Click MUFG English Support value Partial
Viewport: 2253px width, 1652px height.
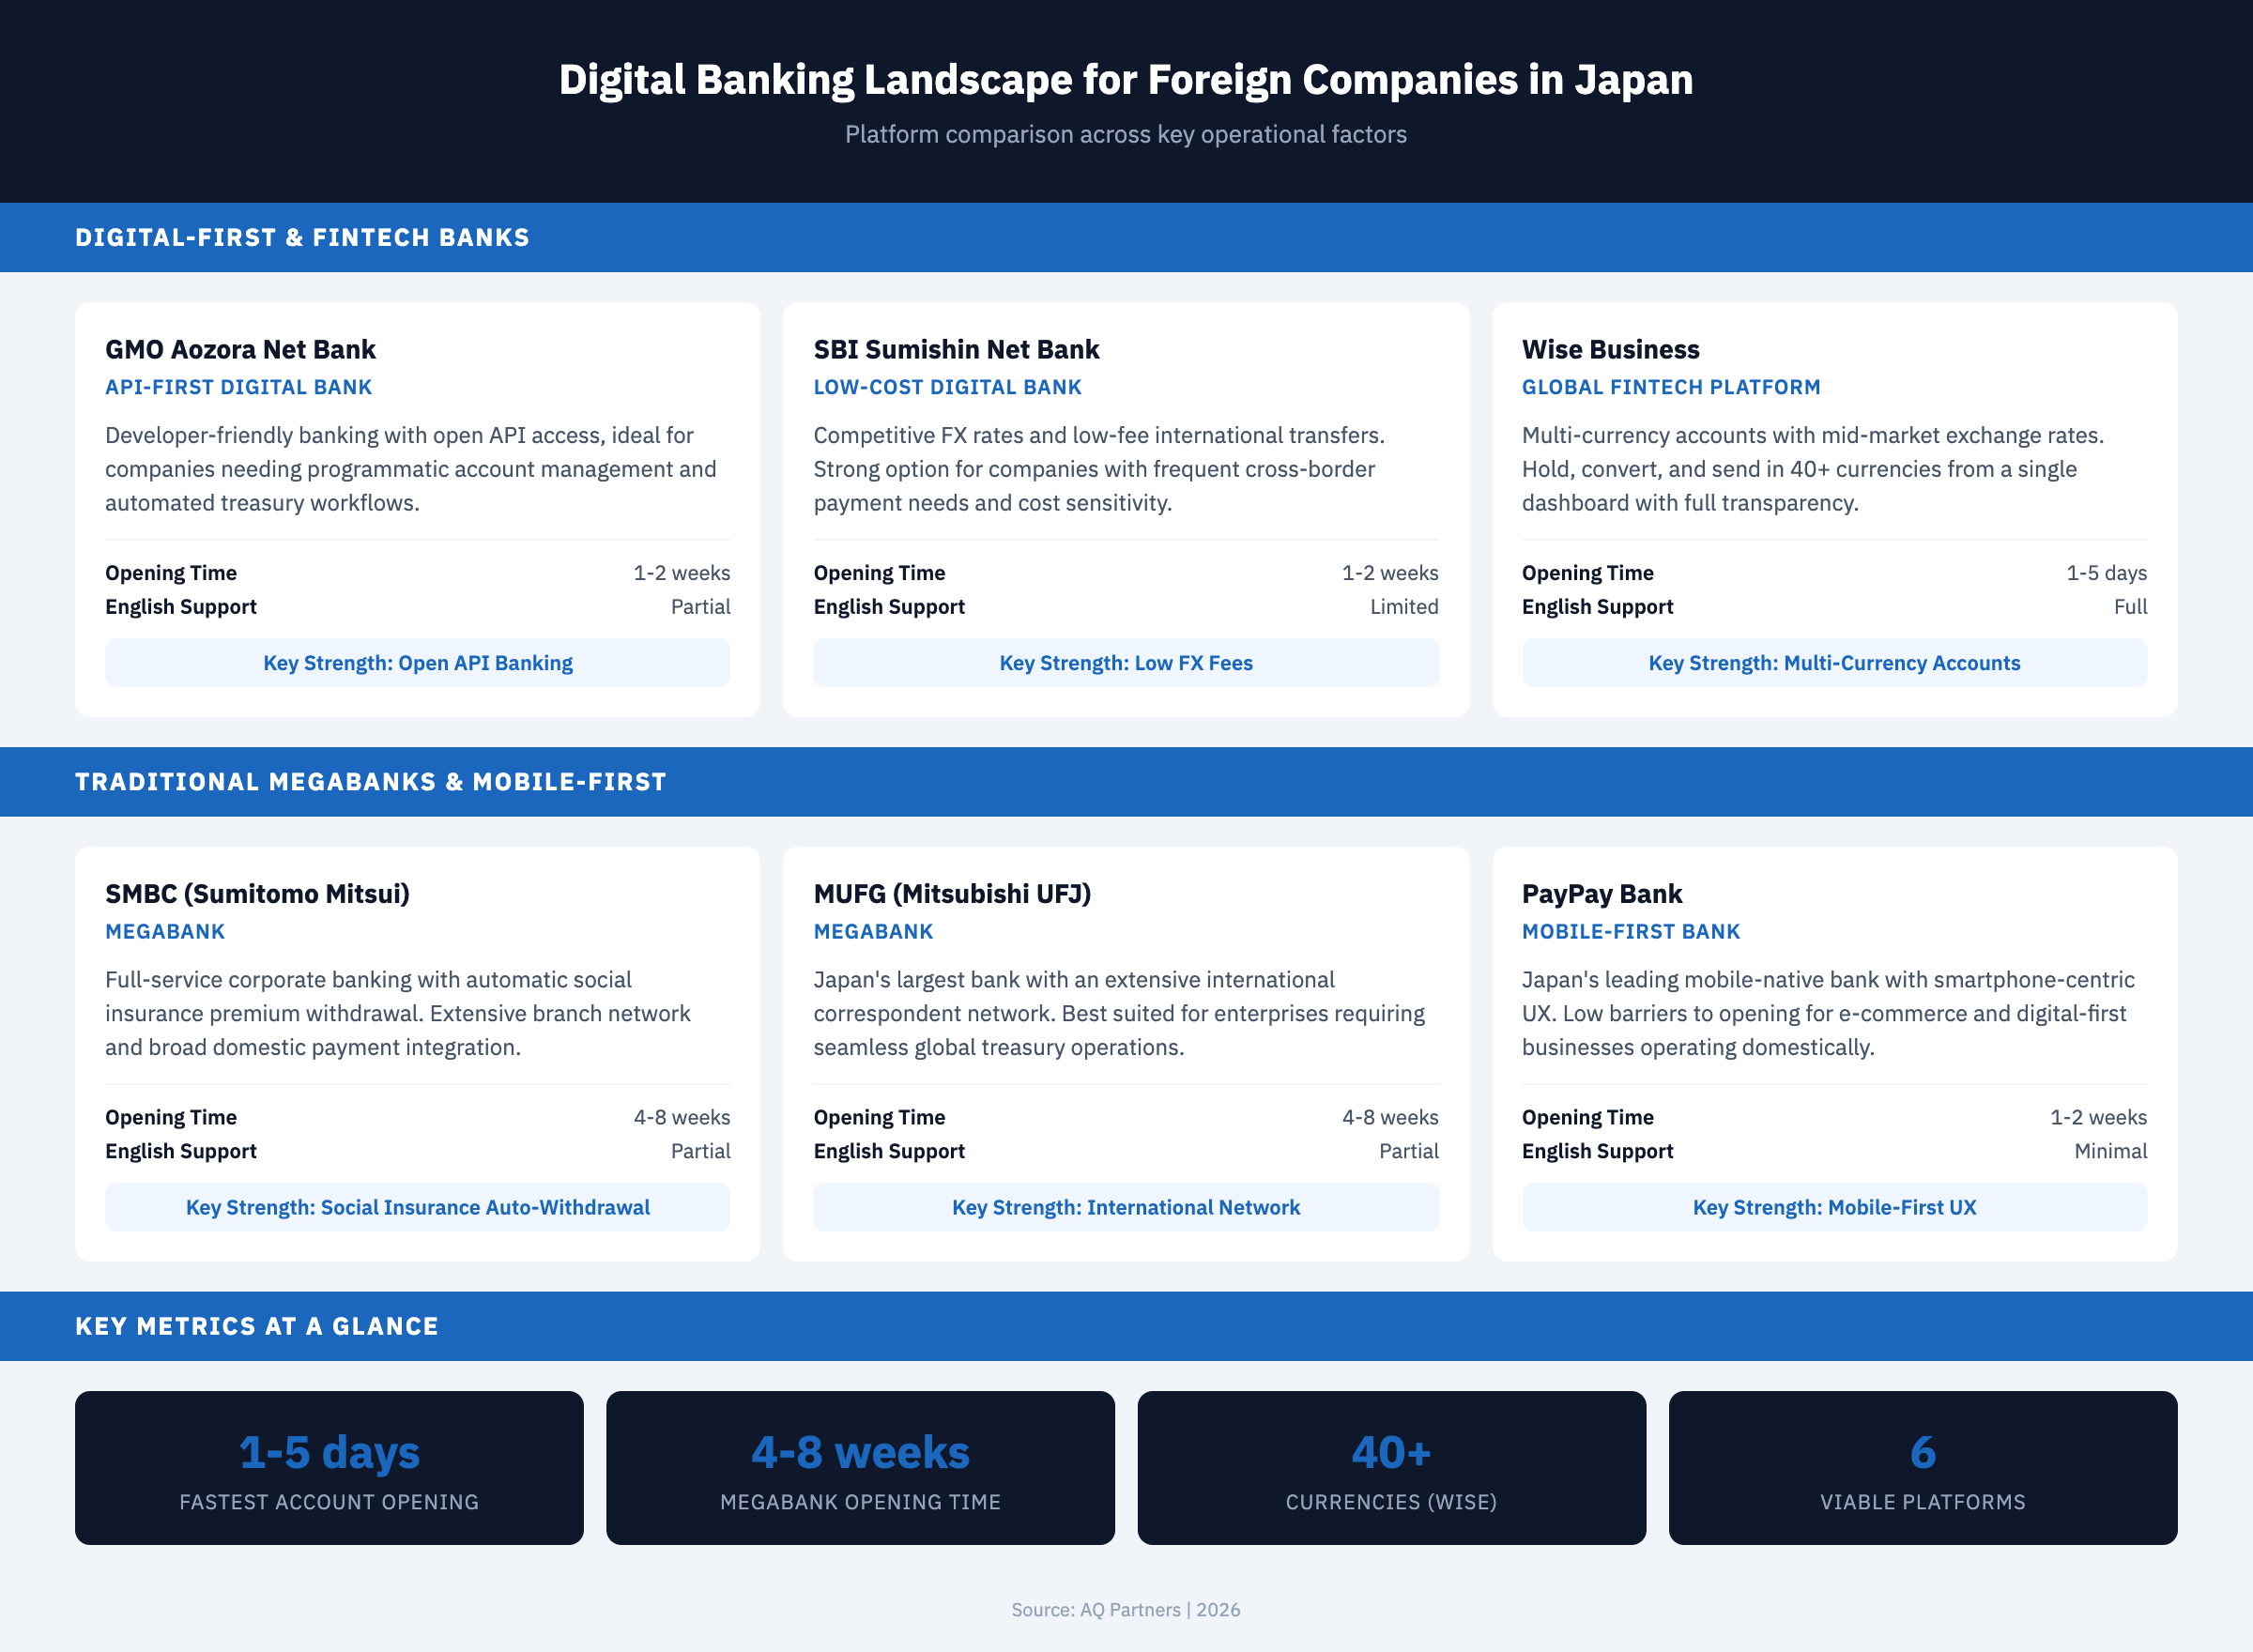click(1409, 1151)
